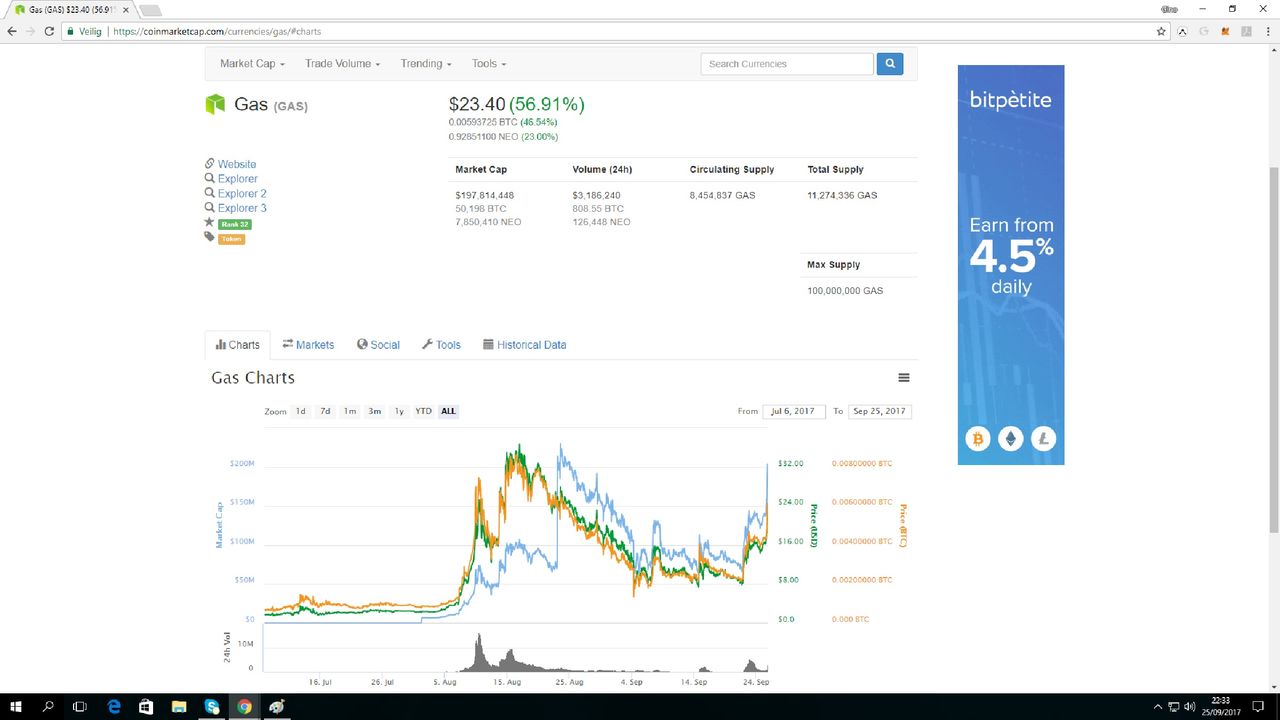Open Chrome's three-dot menu
1280x720 pixels.
click(x=1268, y=31)
